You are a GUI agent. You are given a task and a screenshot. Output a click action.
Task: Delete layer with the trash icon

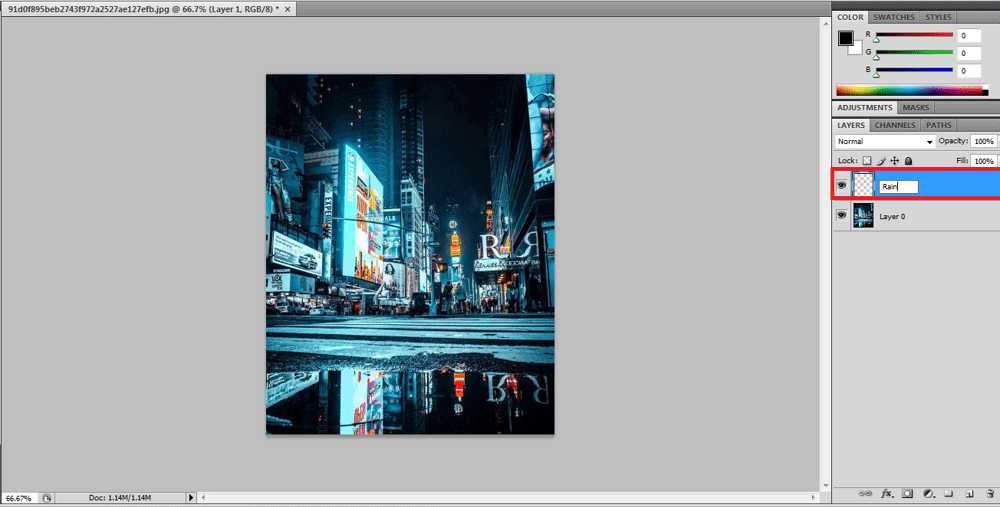coord(990,494)
